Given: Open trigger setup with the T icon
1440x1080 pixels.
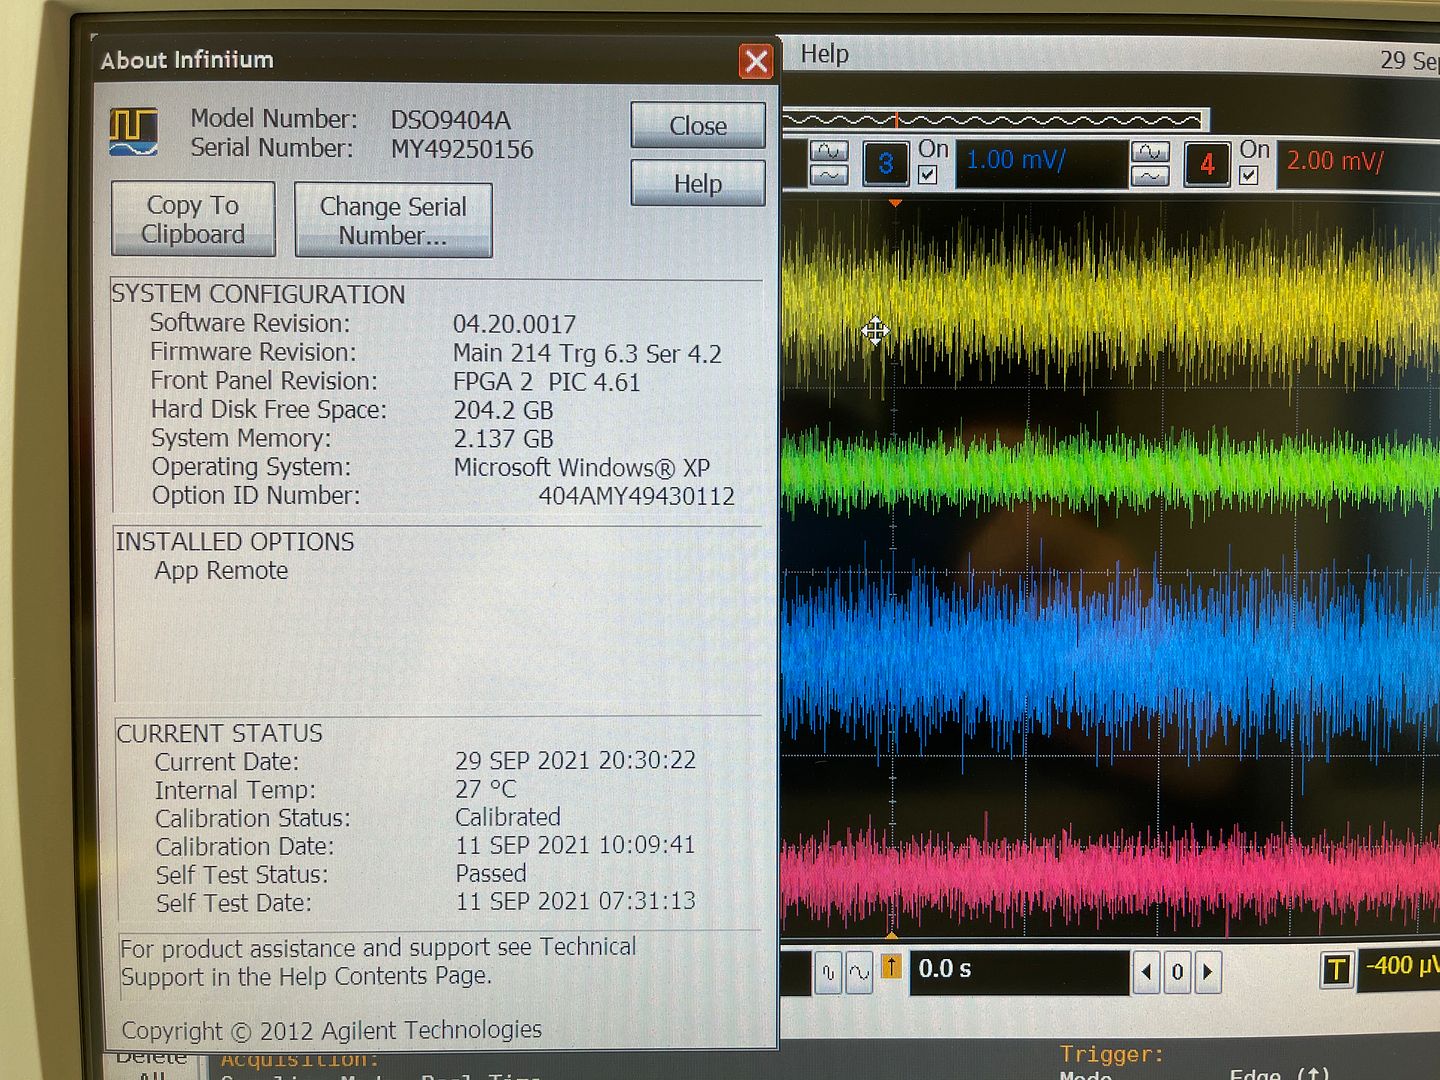Looking at the screenshot, I should tap(1336, 969).
